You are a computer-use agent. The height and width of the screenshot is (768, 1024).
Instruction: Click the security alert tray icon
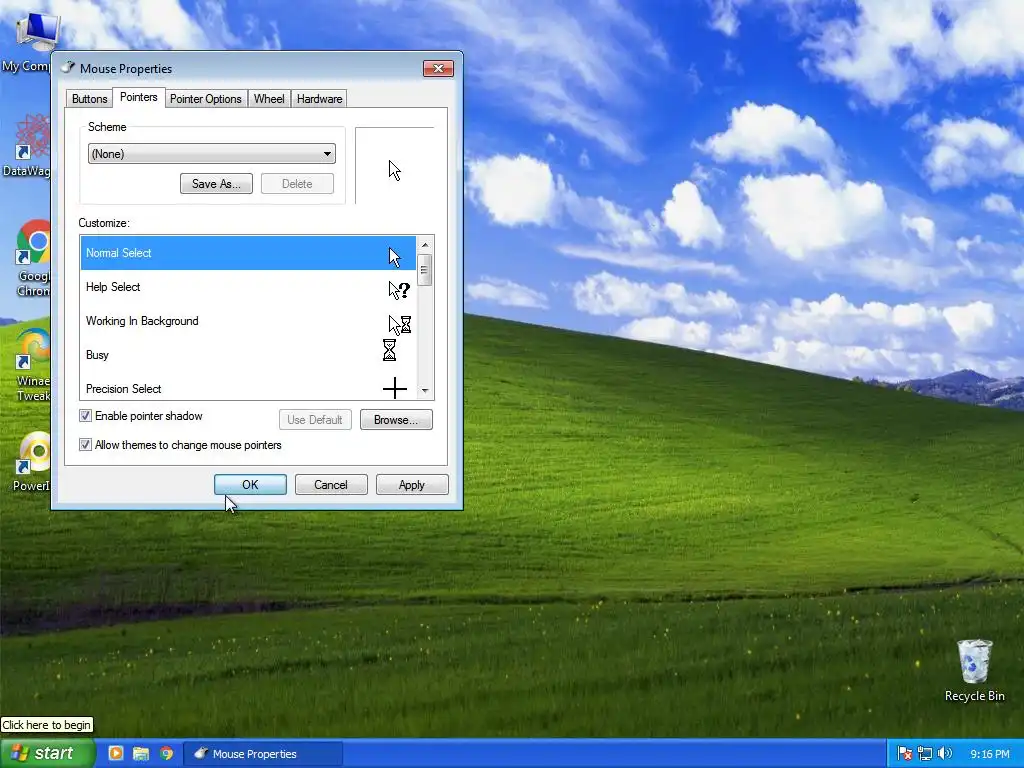coord(905,754)
